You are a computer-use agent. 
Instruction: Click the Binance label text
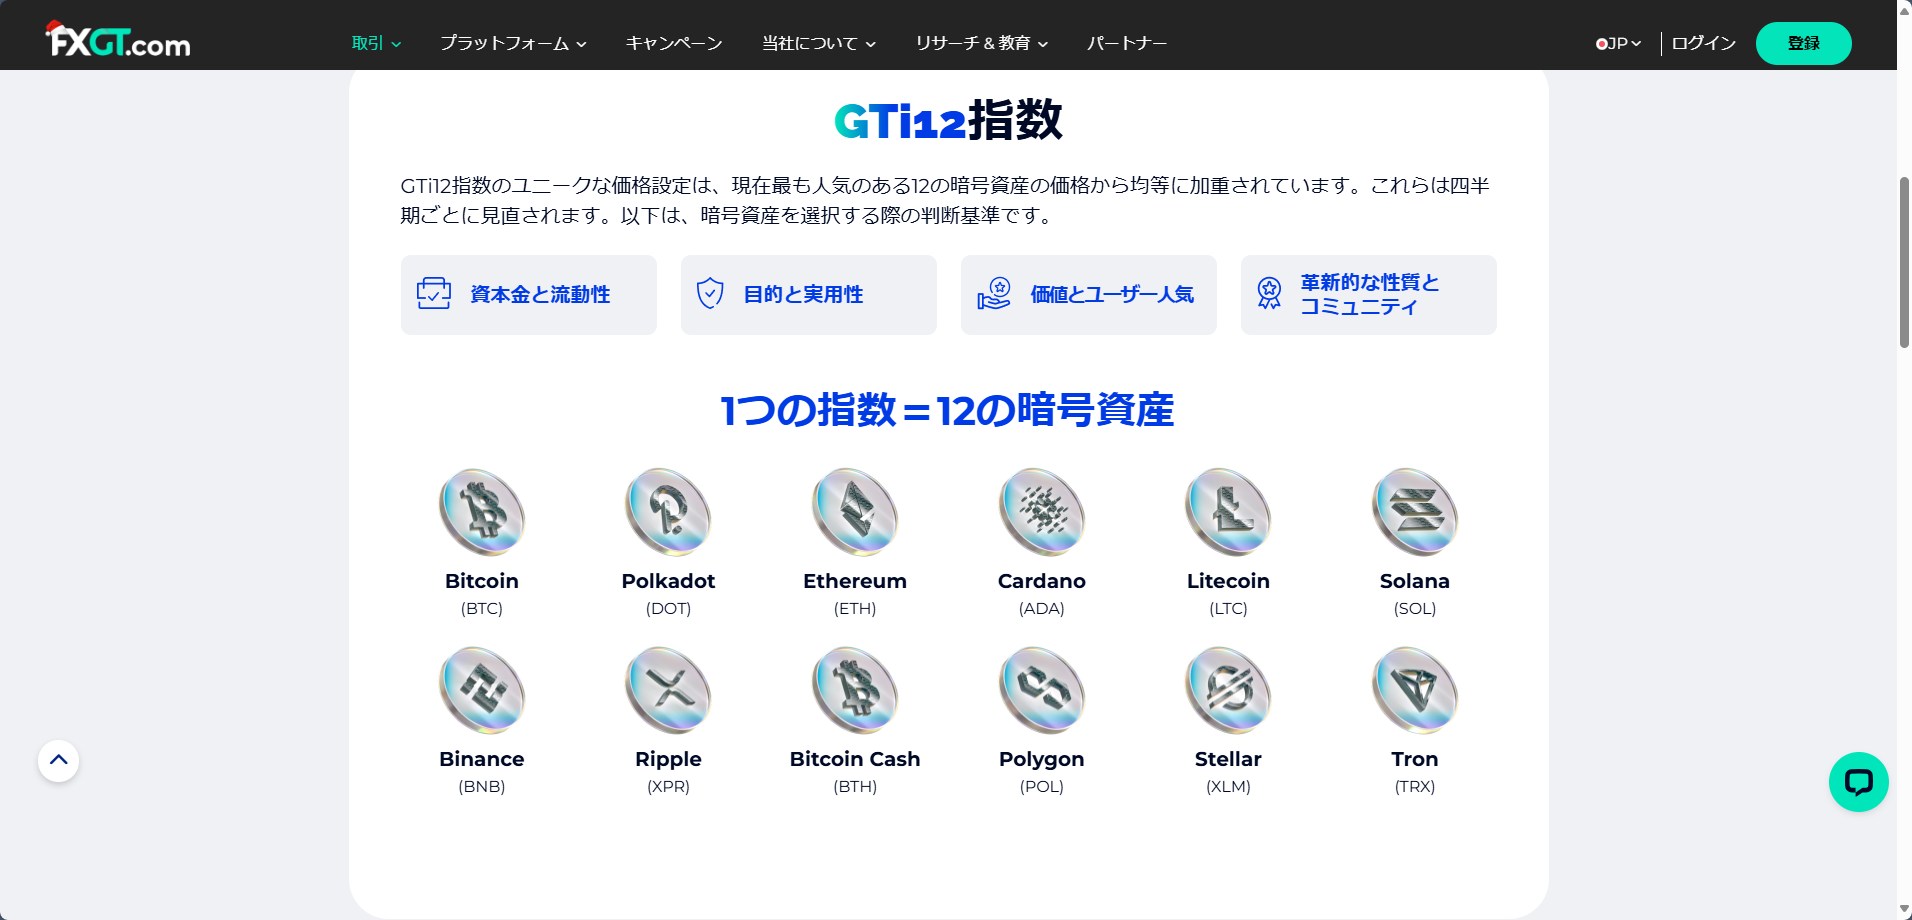tap(482, 759)
